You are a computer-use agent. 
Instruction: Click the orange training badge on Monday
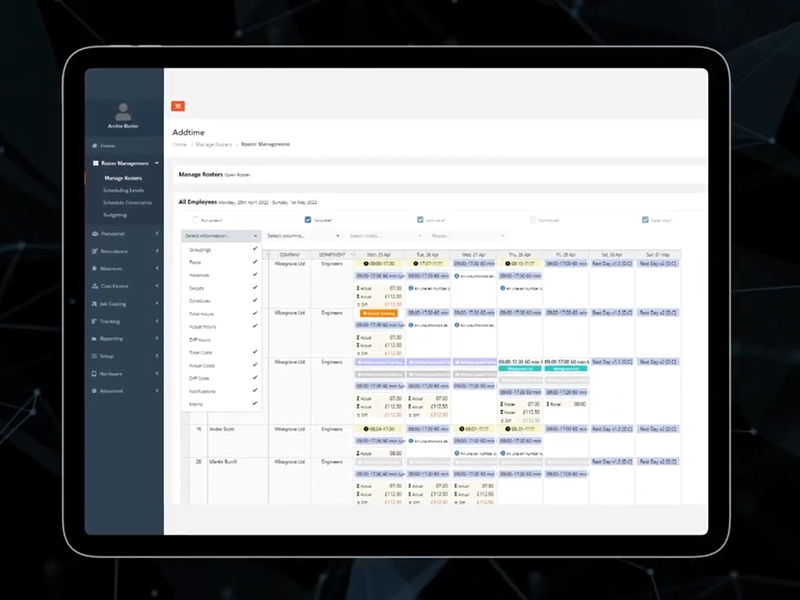pyautogui.click(x=379, y=313)
